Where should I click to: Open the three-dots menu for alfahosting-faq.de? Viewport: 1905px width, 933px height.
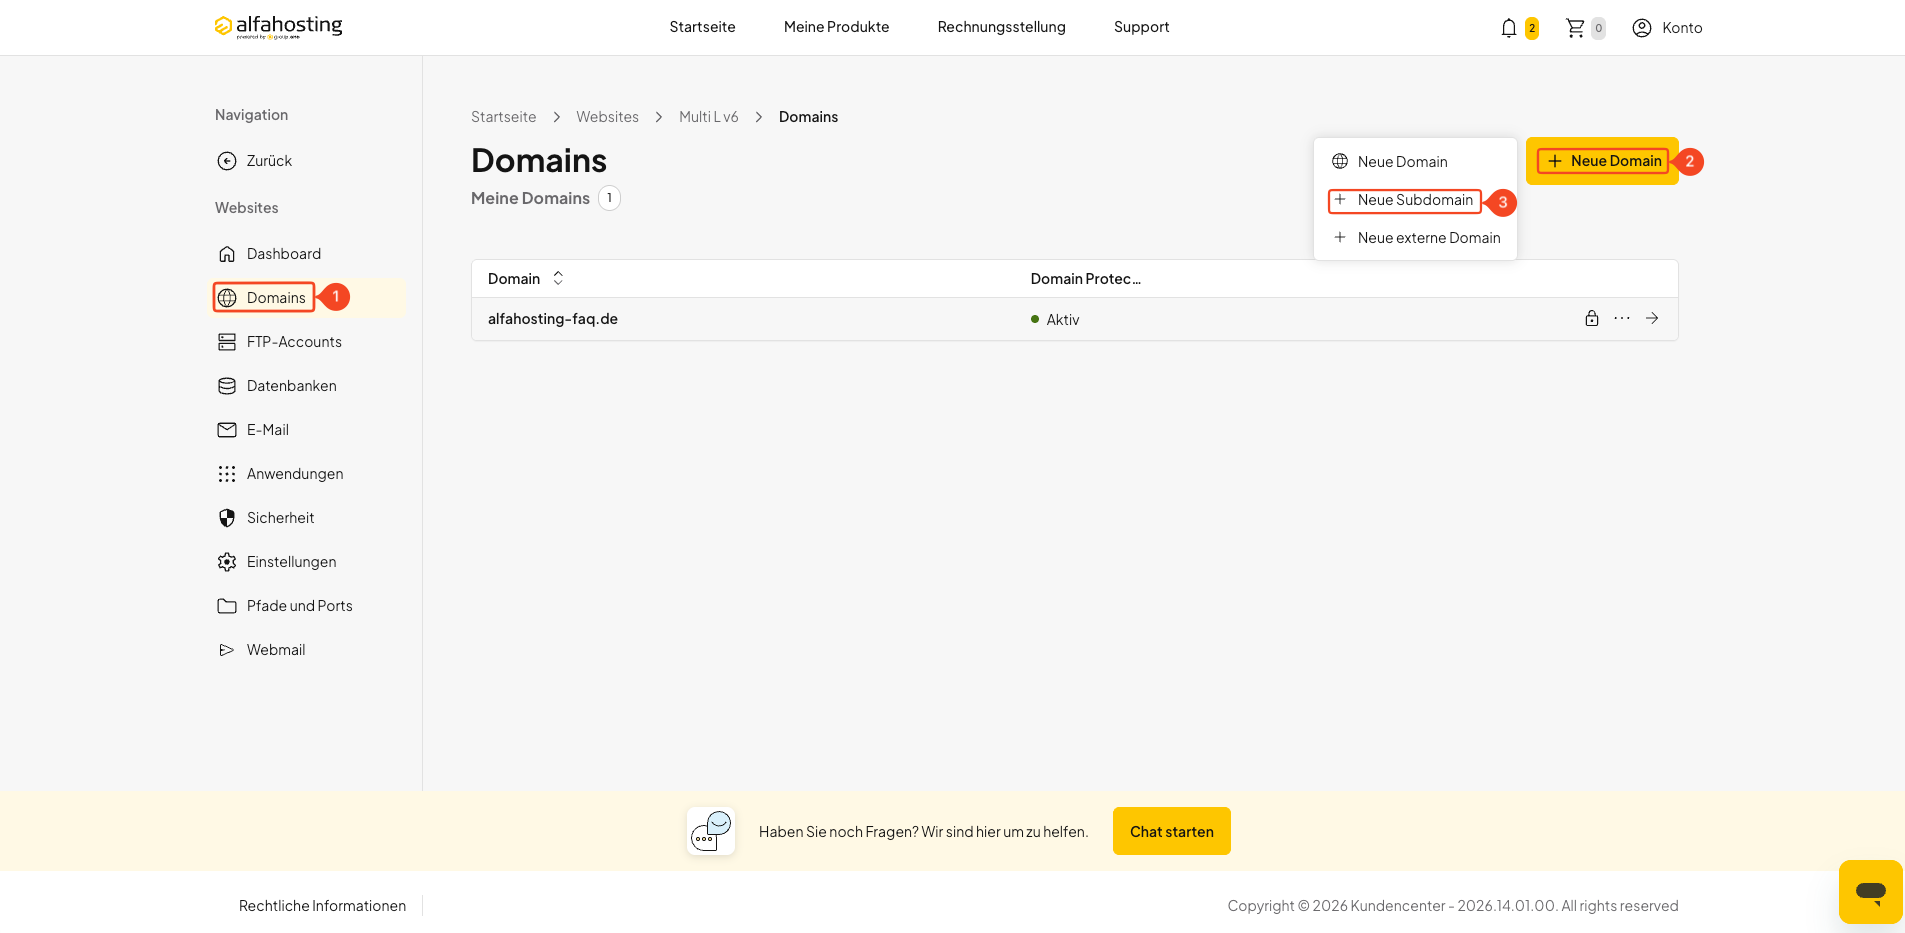[x=1622, y=318]
